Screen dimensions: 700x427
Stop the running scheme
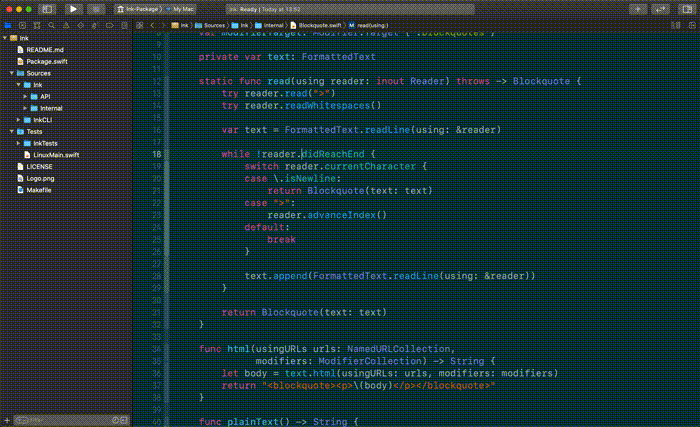[x=95, y=9]
